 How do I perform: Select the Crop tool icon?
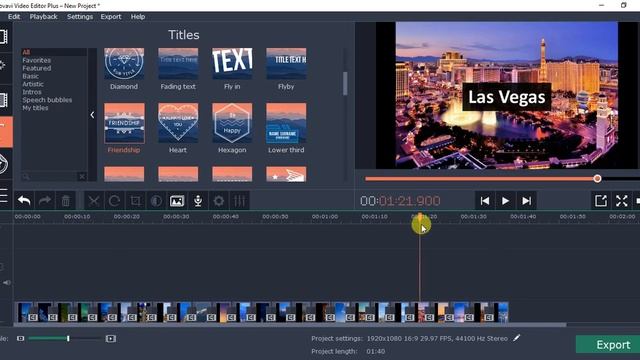136,200
